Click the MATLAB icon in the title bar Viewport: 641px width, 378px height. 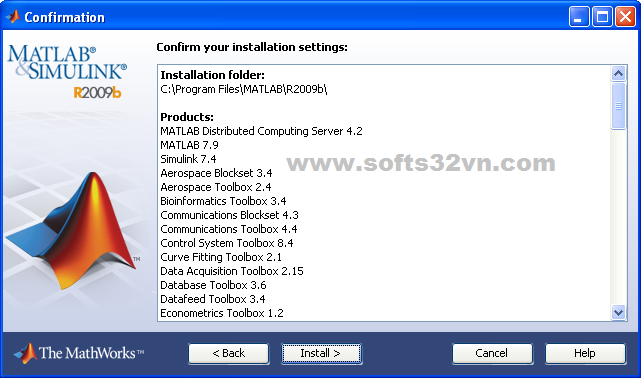13,17
